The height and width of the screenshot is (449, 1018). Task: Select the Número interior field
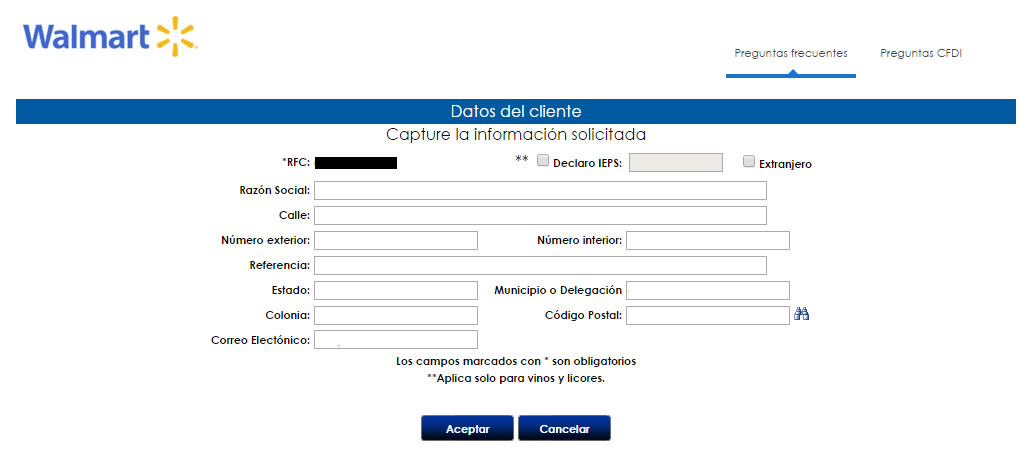707,240
